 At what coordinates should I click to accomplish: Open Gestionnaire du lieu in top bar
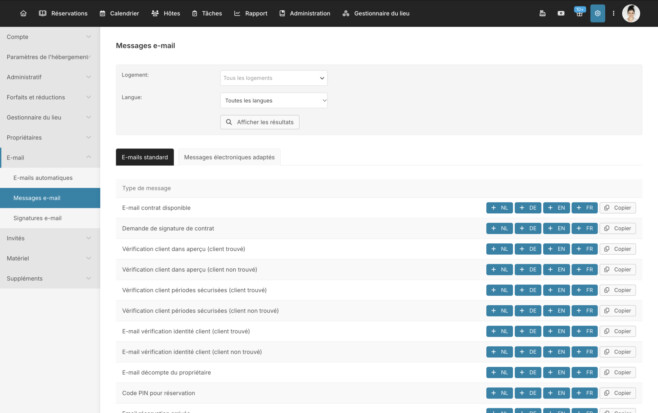[376, 13]
